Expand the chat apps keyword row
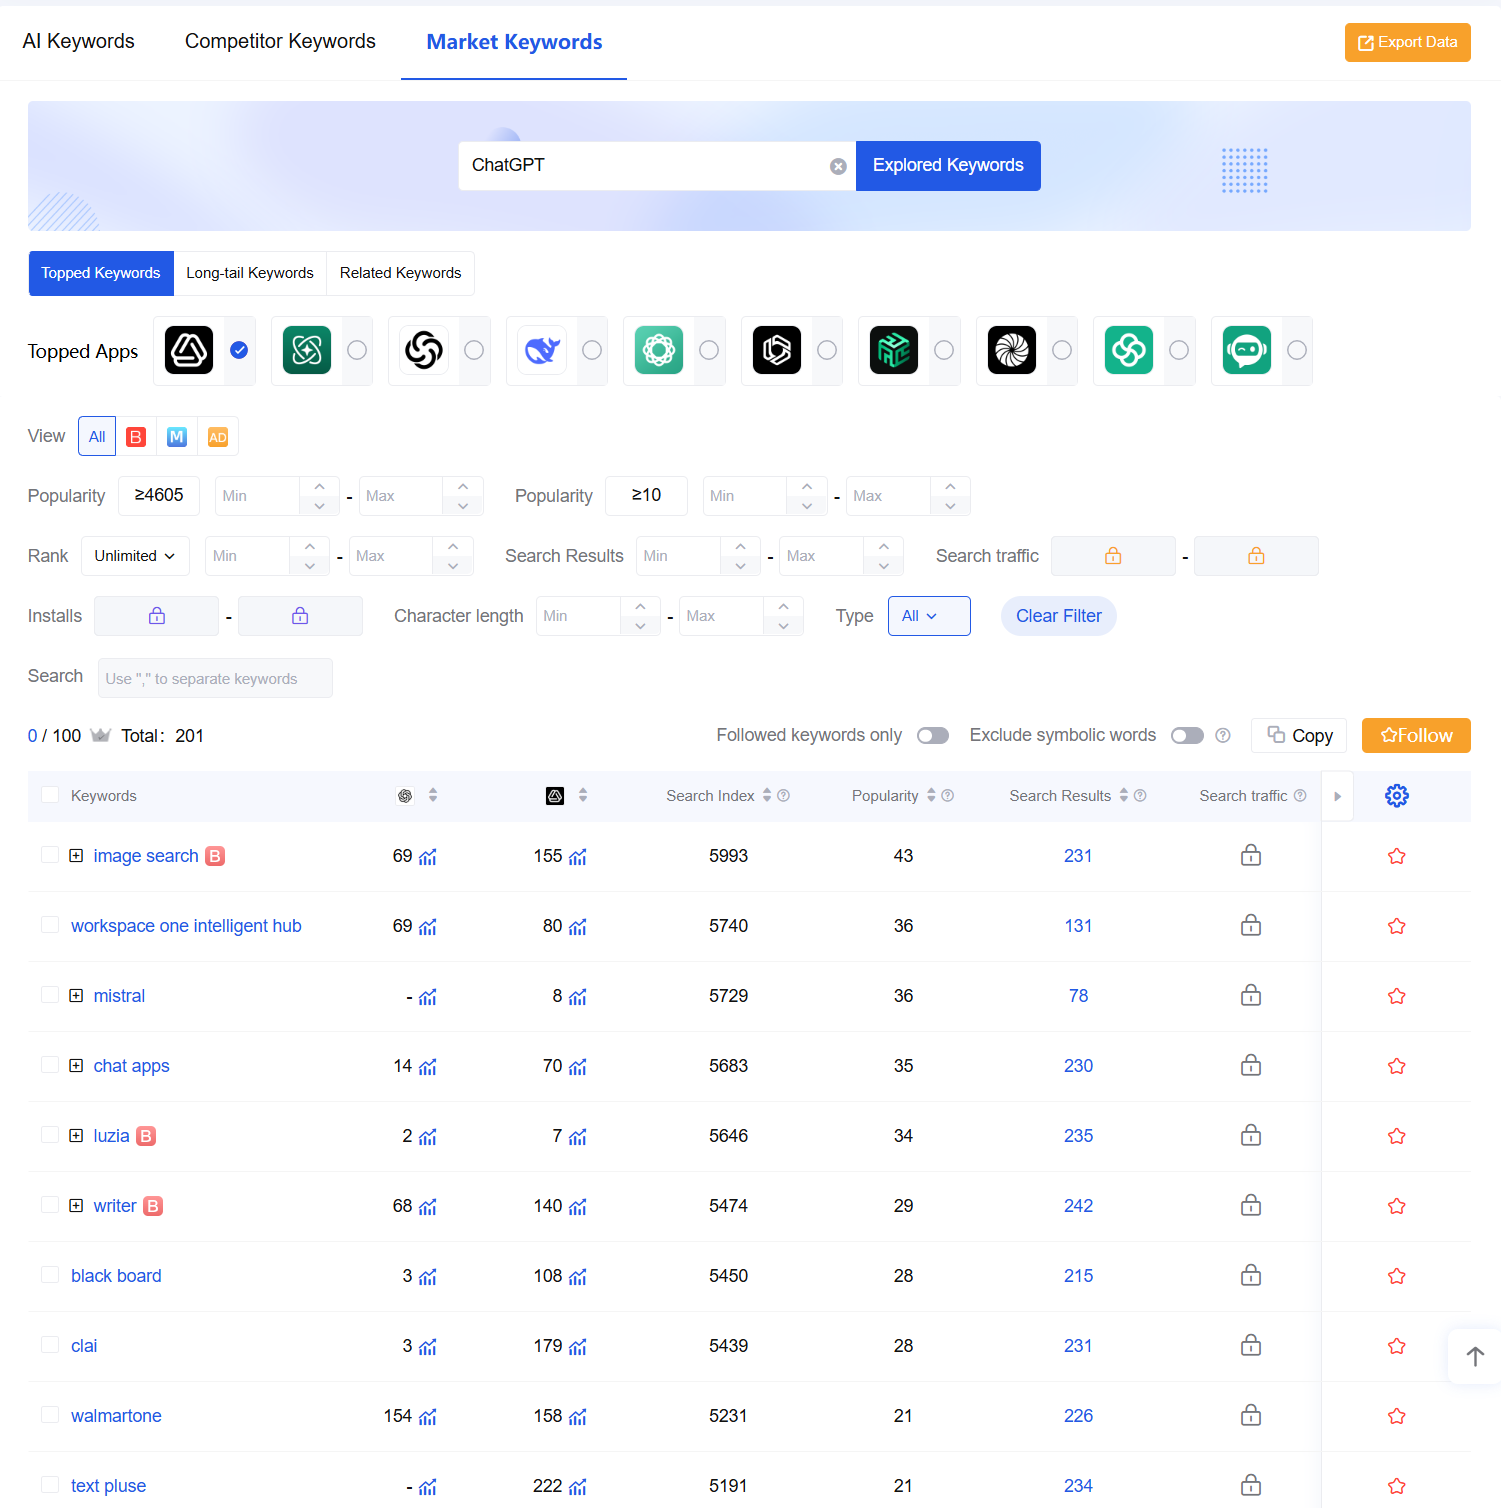The height and width of the screenshot is (1508, 1501). tap(76, 1066)
